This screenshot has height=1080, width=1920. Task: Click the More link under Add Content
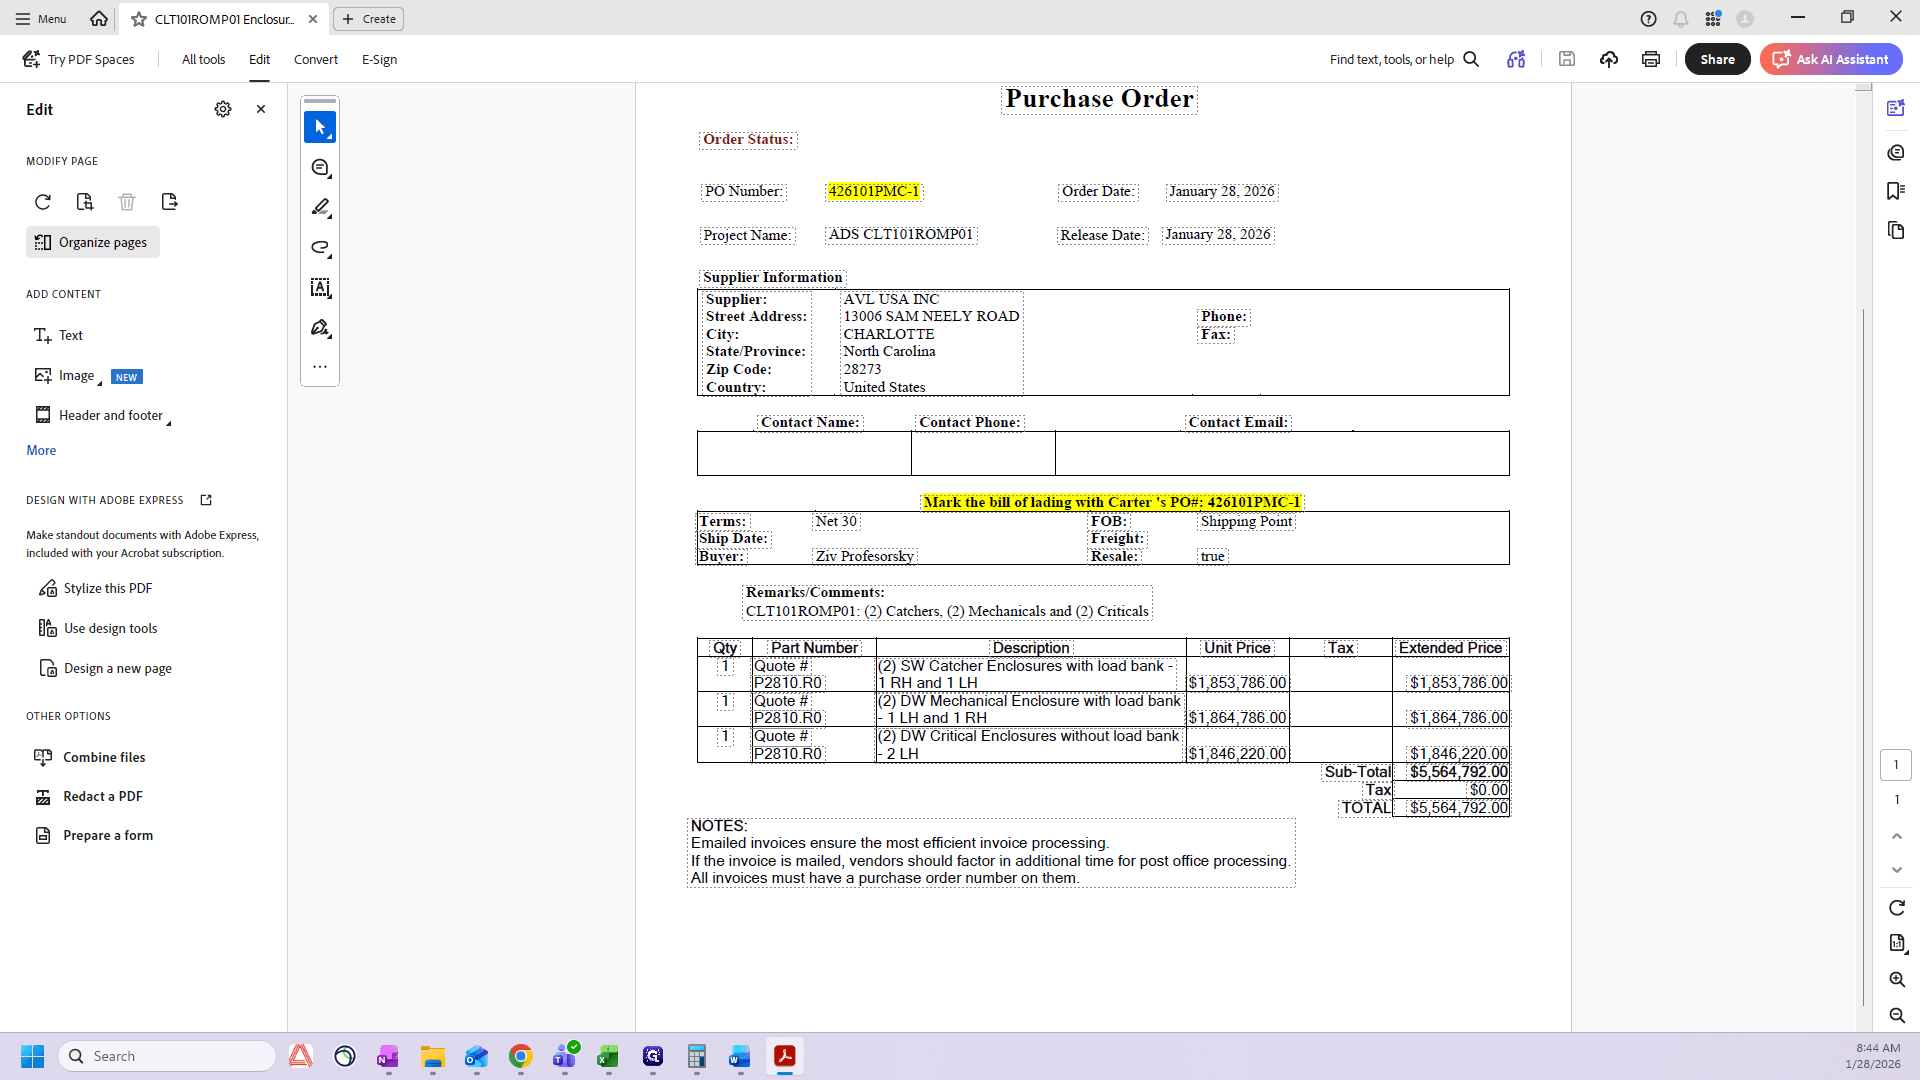(41, 450)
